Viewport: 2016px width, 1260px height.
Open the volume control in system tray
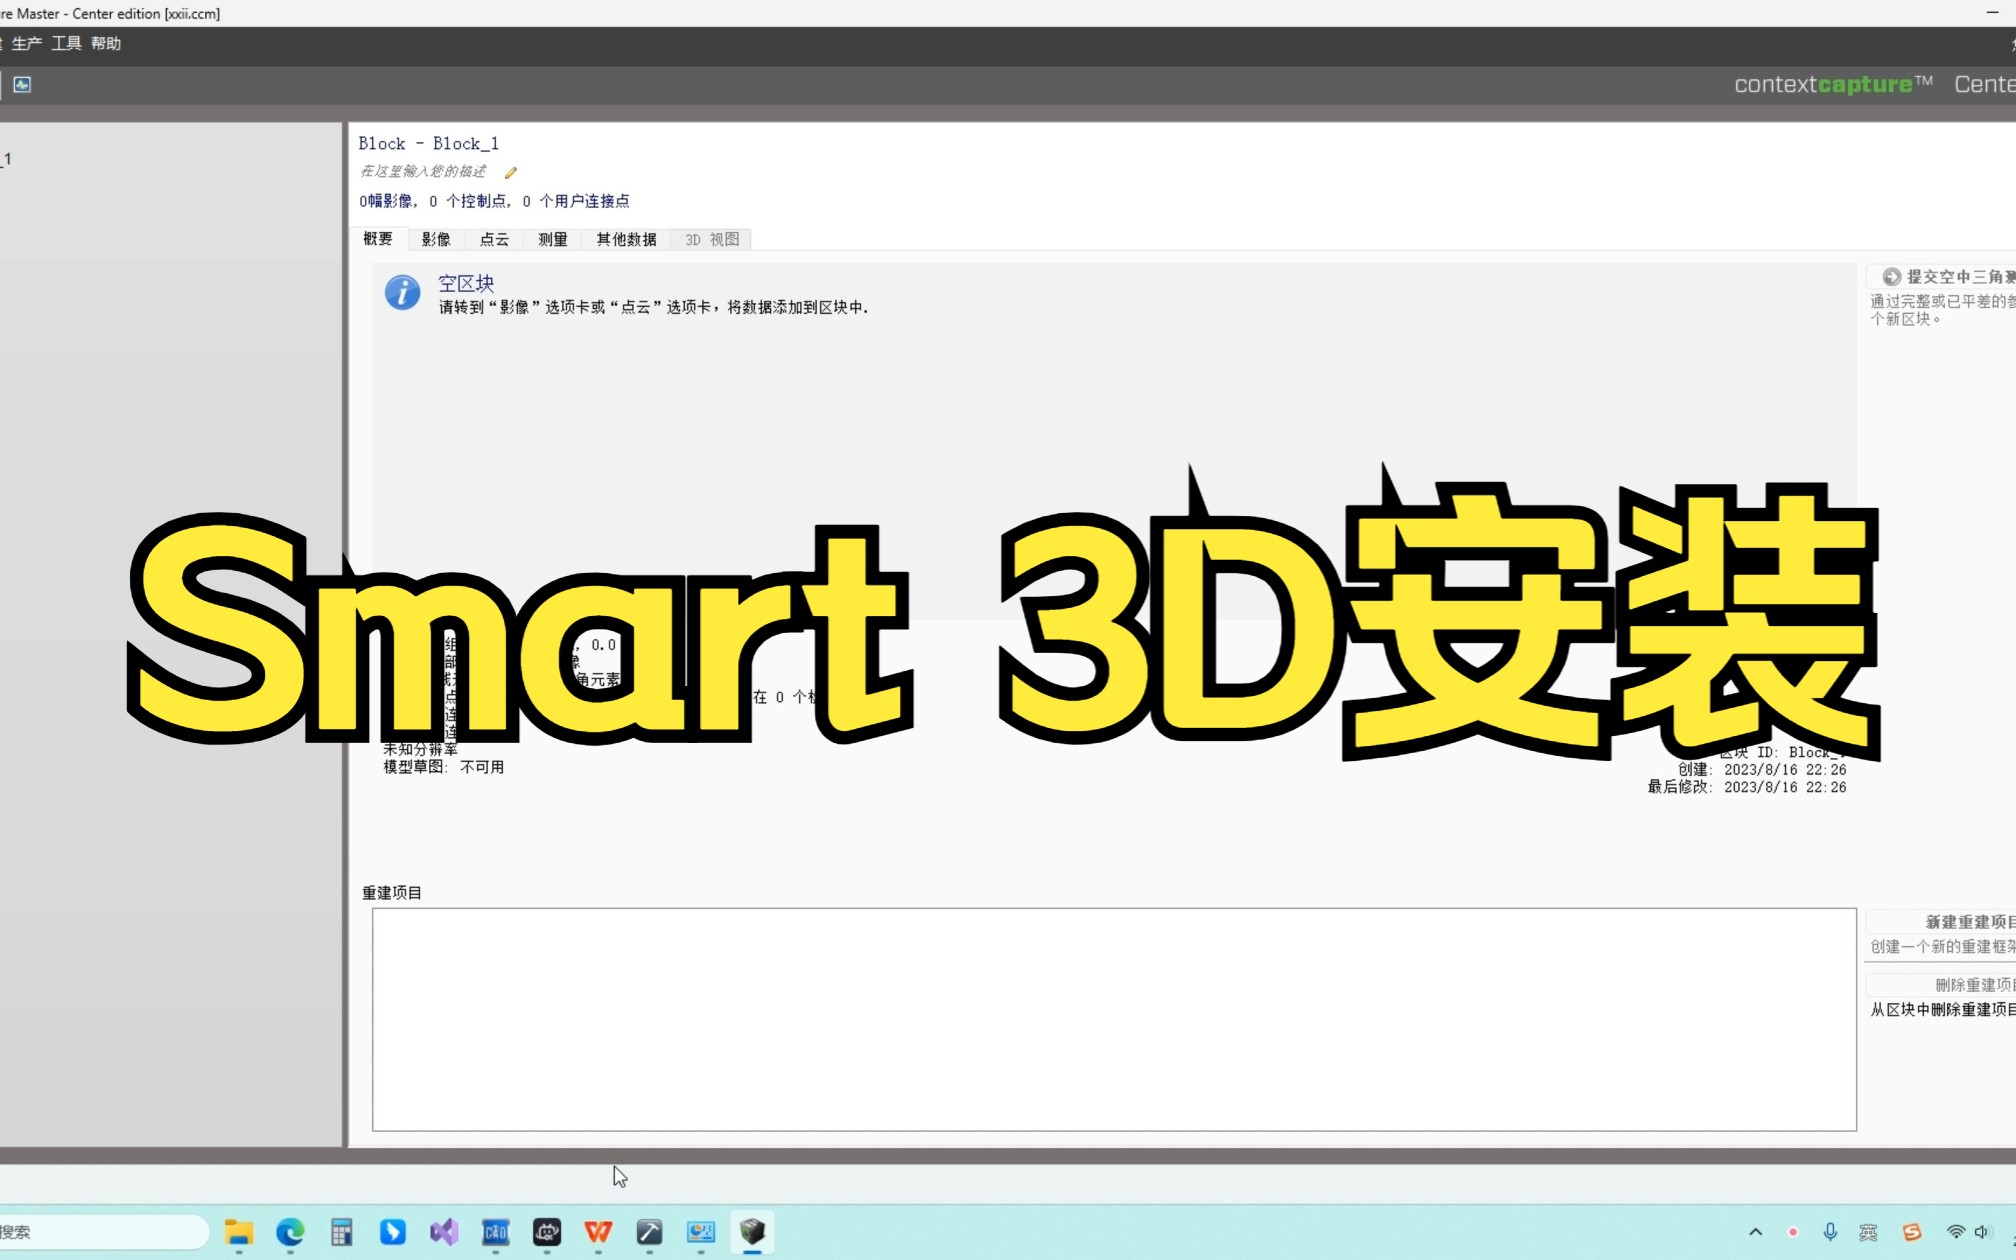(x=1982, y=1232)
